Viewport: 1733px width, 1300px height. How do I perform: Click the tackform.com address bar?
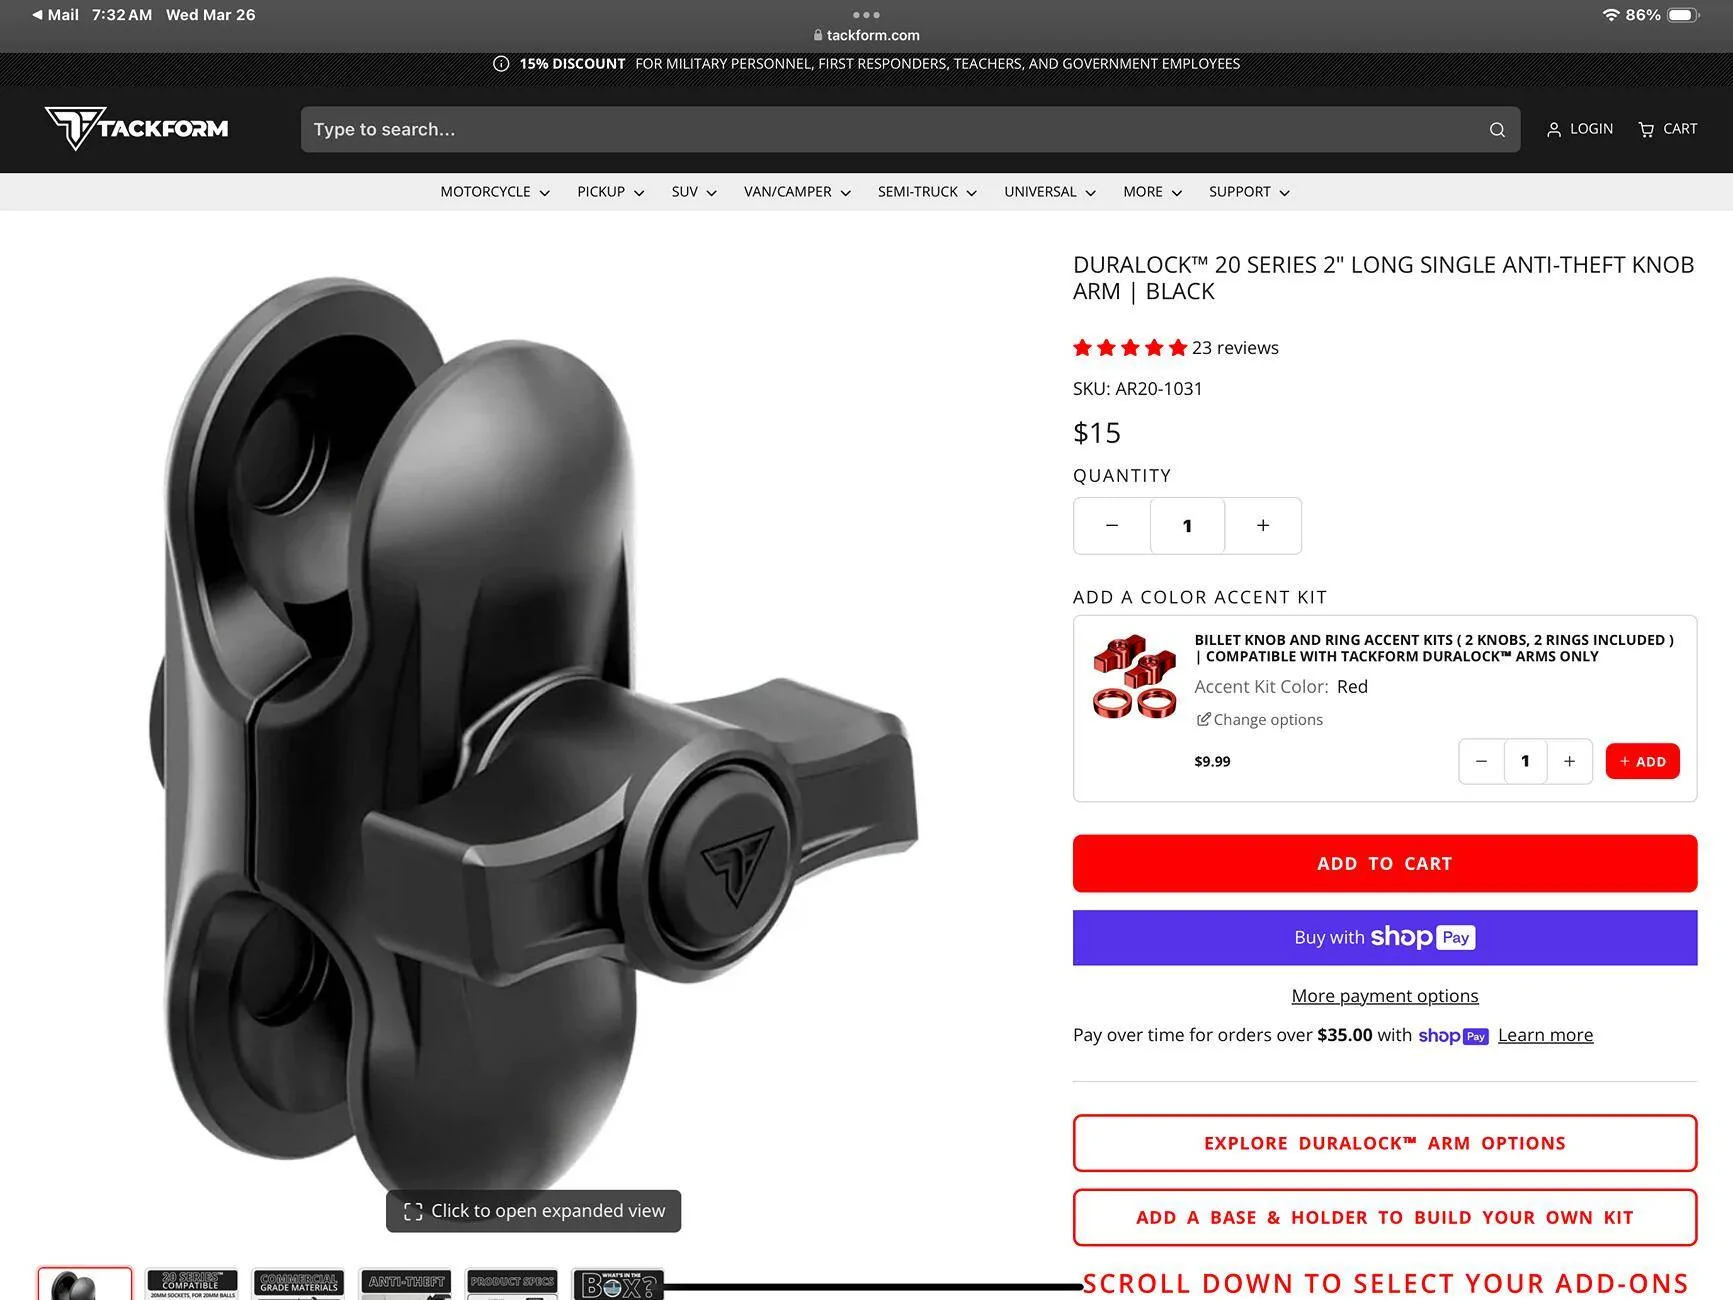coord(866,35)
